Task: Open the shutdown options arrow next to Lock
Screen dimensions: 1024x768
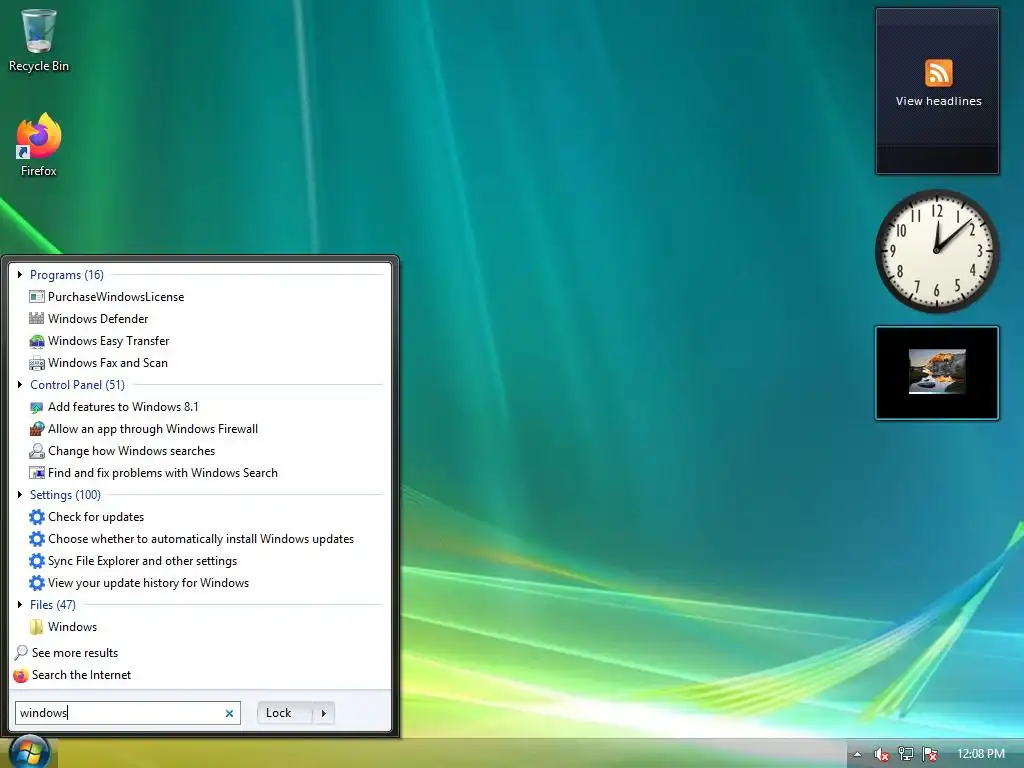Action: click(x=324, y=713)
